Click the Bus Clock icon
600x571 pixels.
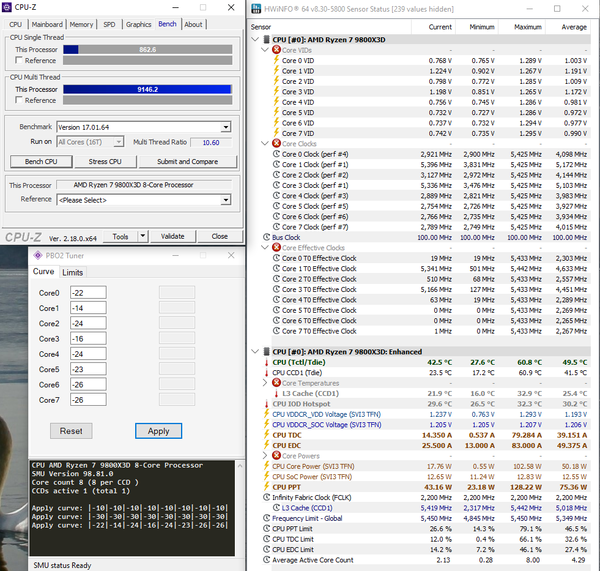(267, 237)
